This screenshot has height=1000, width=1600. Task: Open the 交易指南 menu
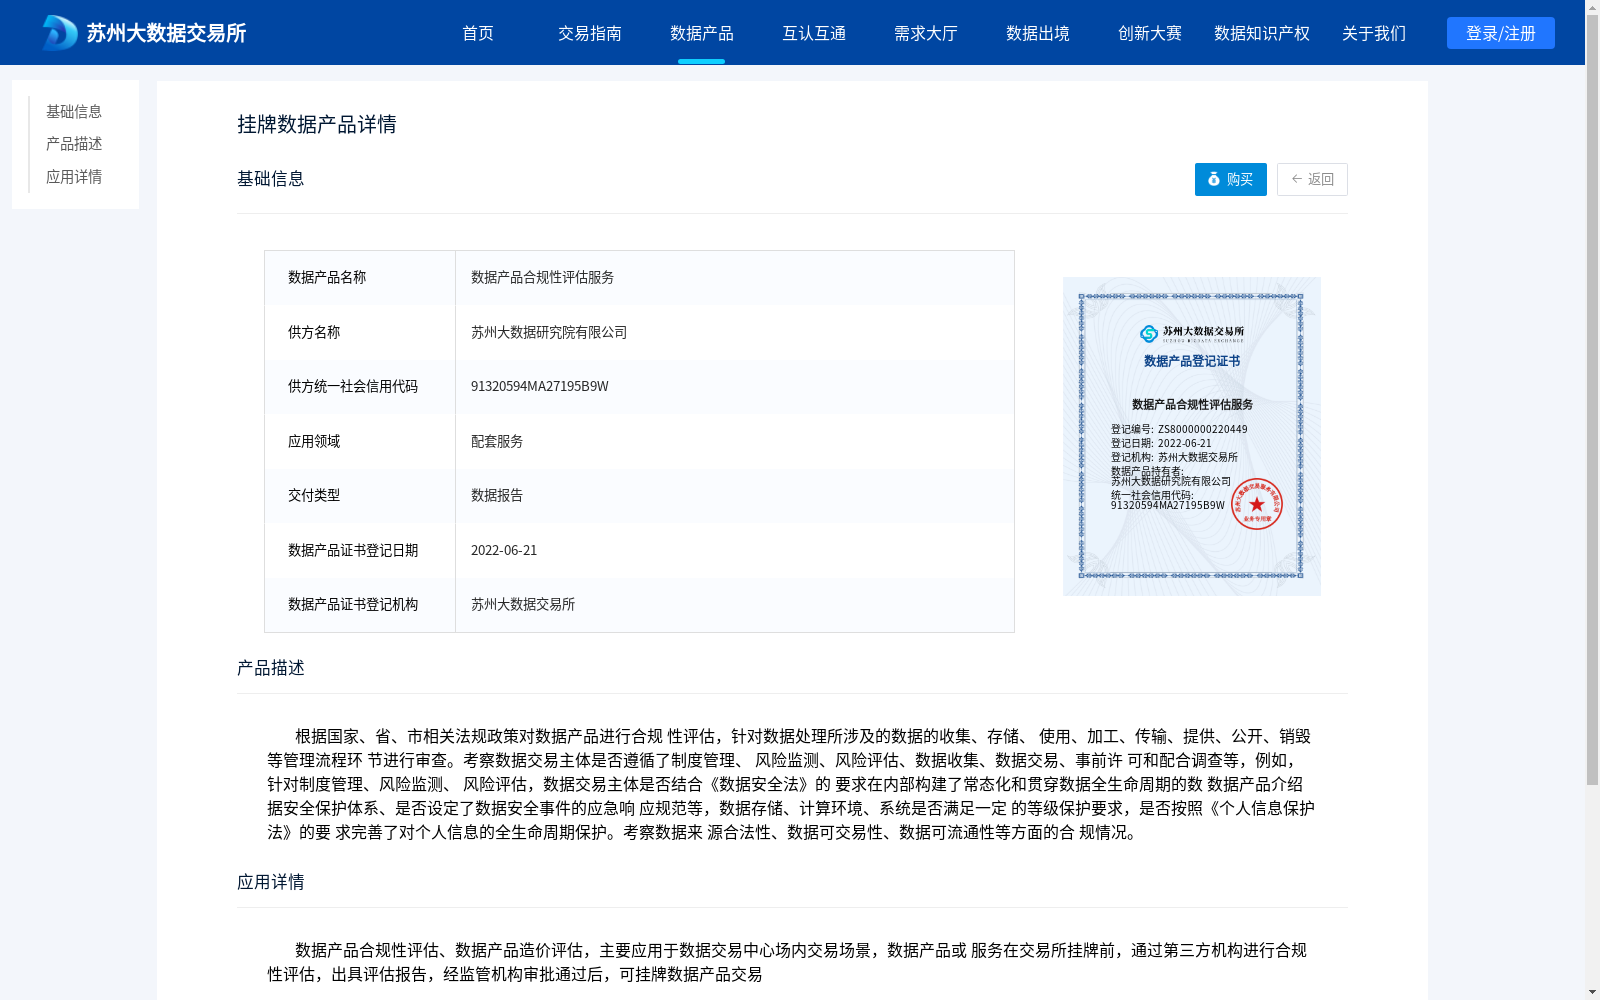590,33
